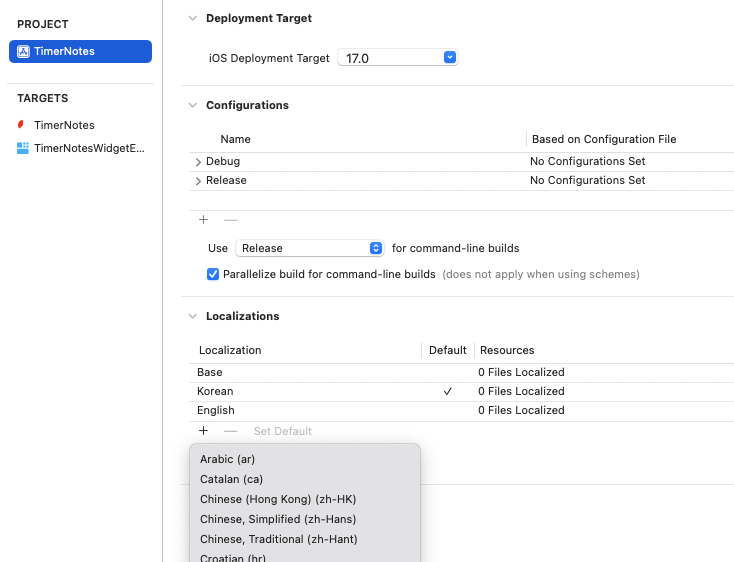The height and width of the screenshot is (562, 734).
Task: Select the TimerNotes project in the sidebar
Action: tap(81, 51)
